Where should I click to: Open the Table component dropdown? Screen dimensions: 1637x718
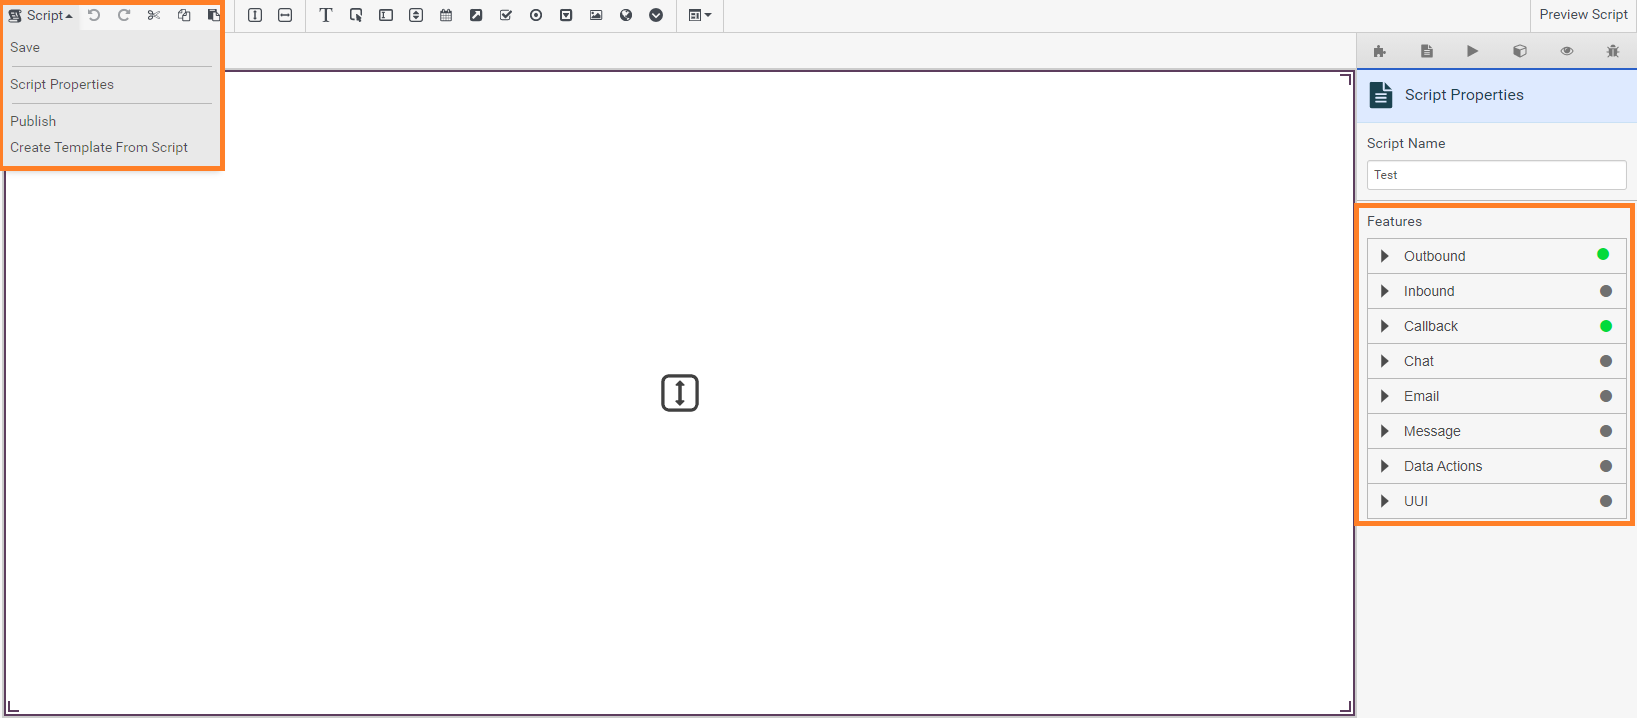click(700, 15)
